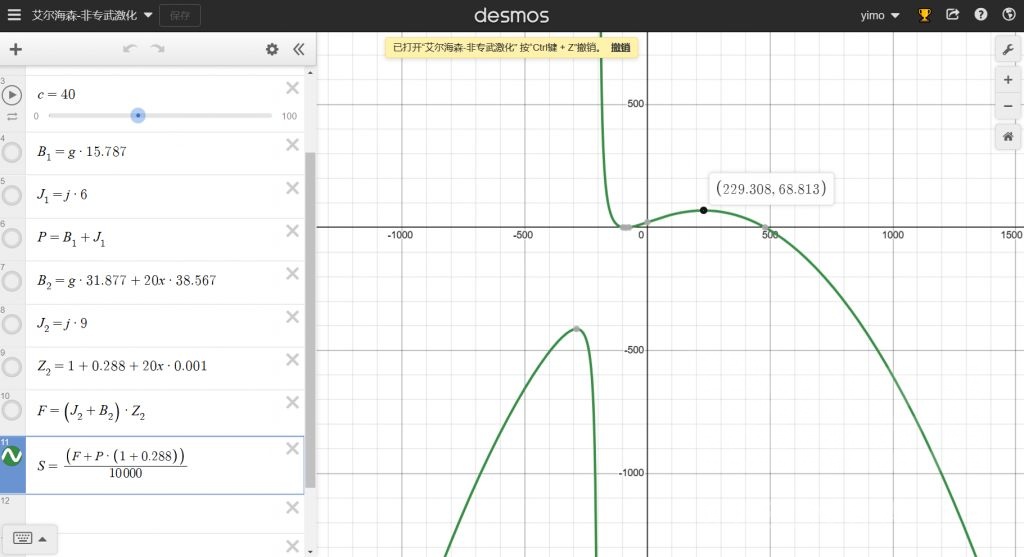The height and width of the screenshot is (557, 1024).
Task: Reset the graph to the default home view
Action: click(x=1008, y=136)
